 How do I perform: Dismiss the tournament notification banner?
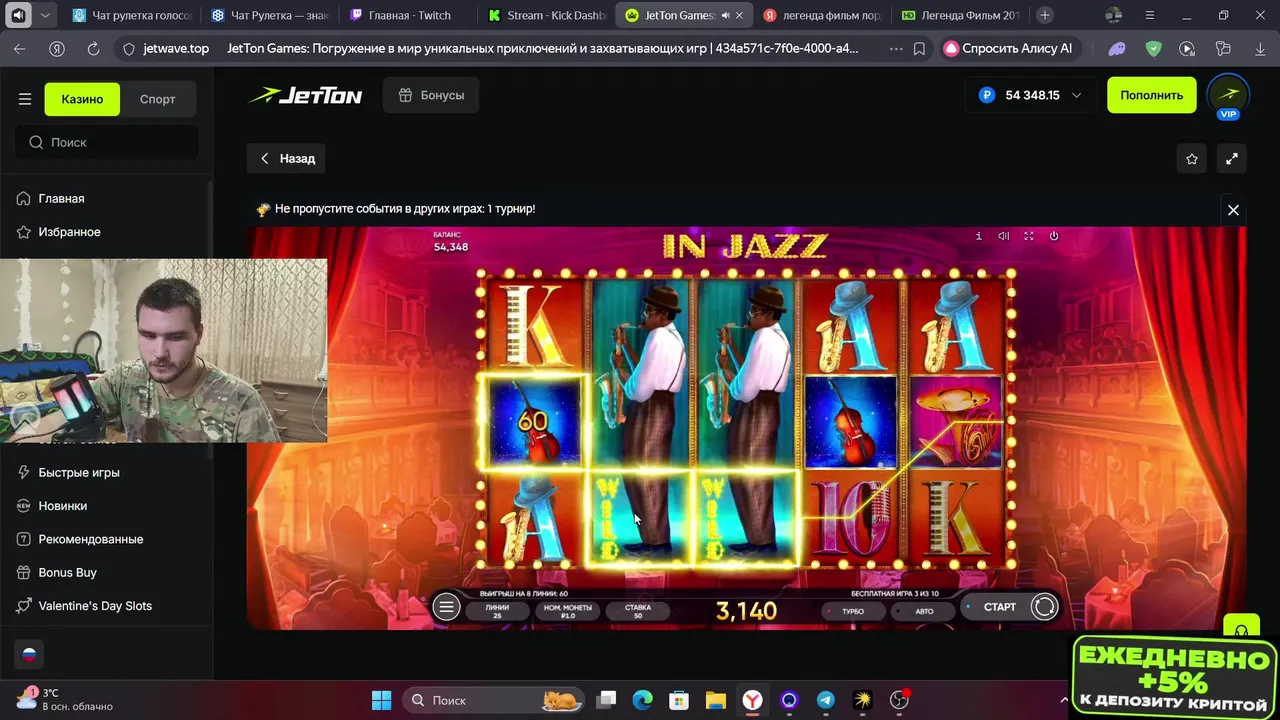(x=1233, y=210)
